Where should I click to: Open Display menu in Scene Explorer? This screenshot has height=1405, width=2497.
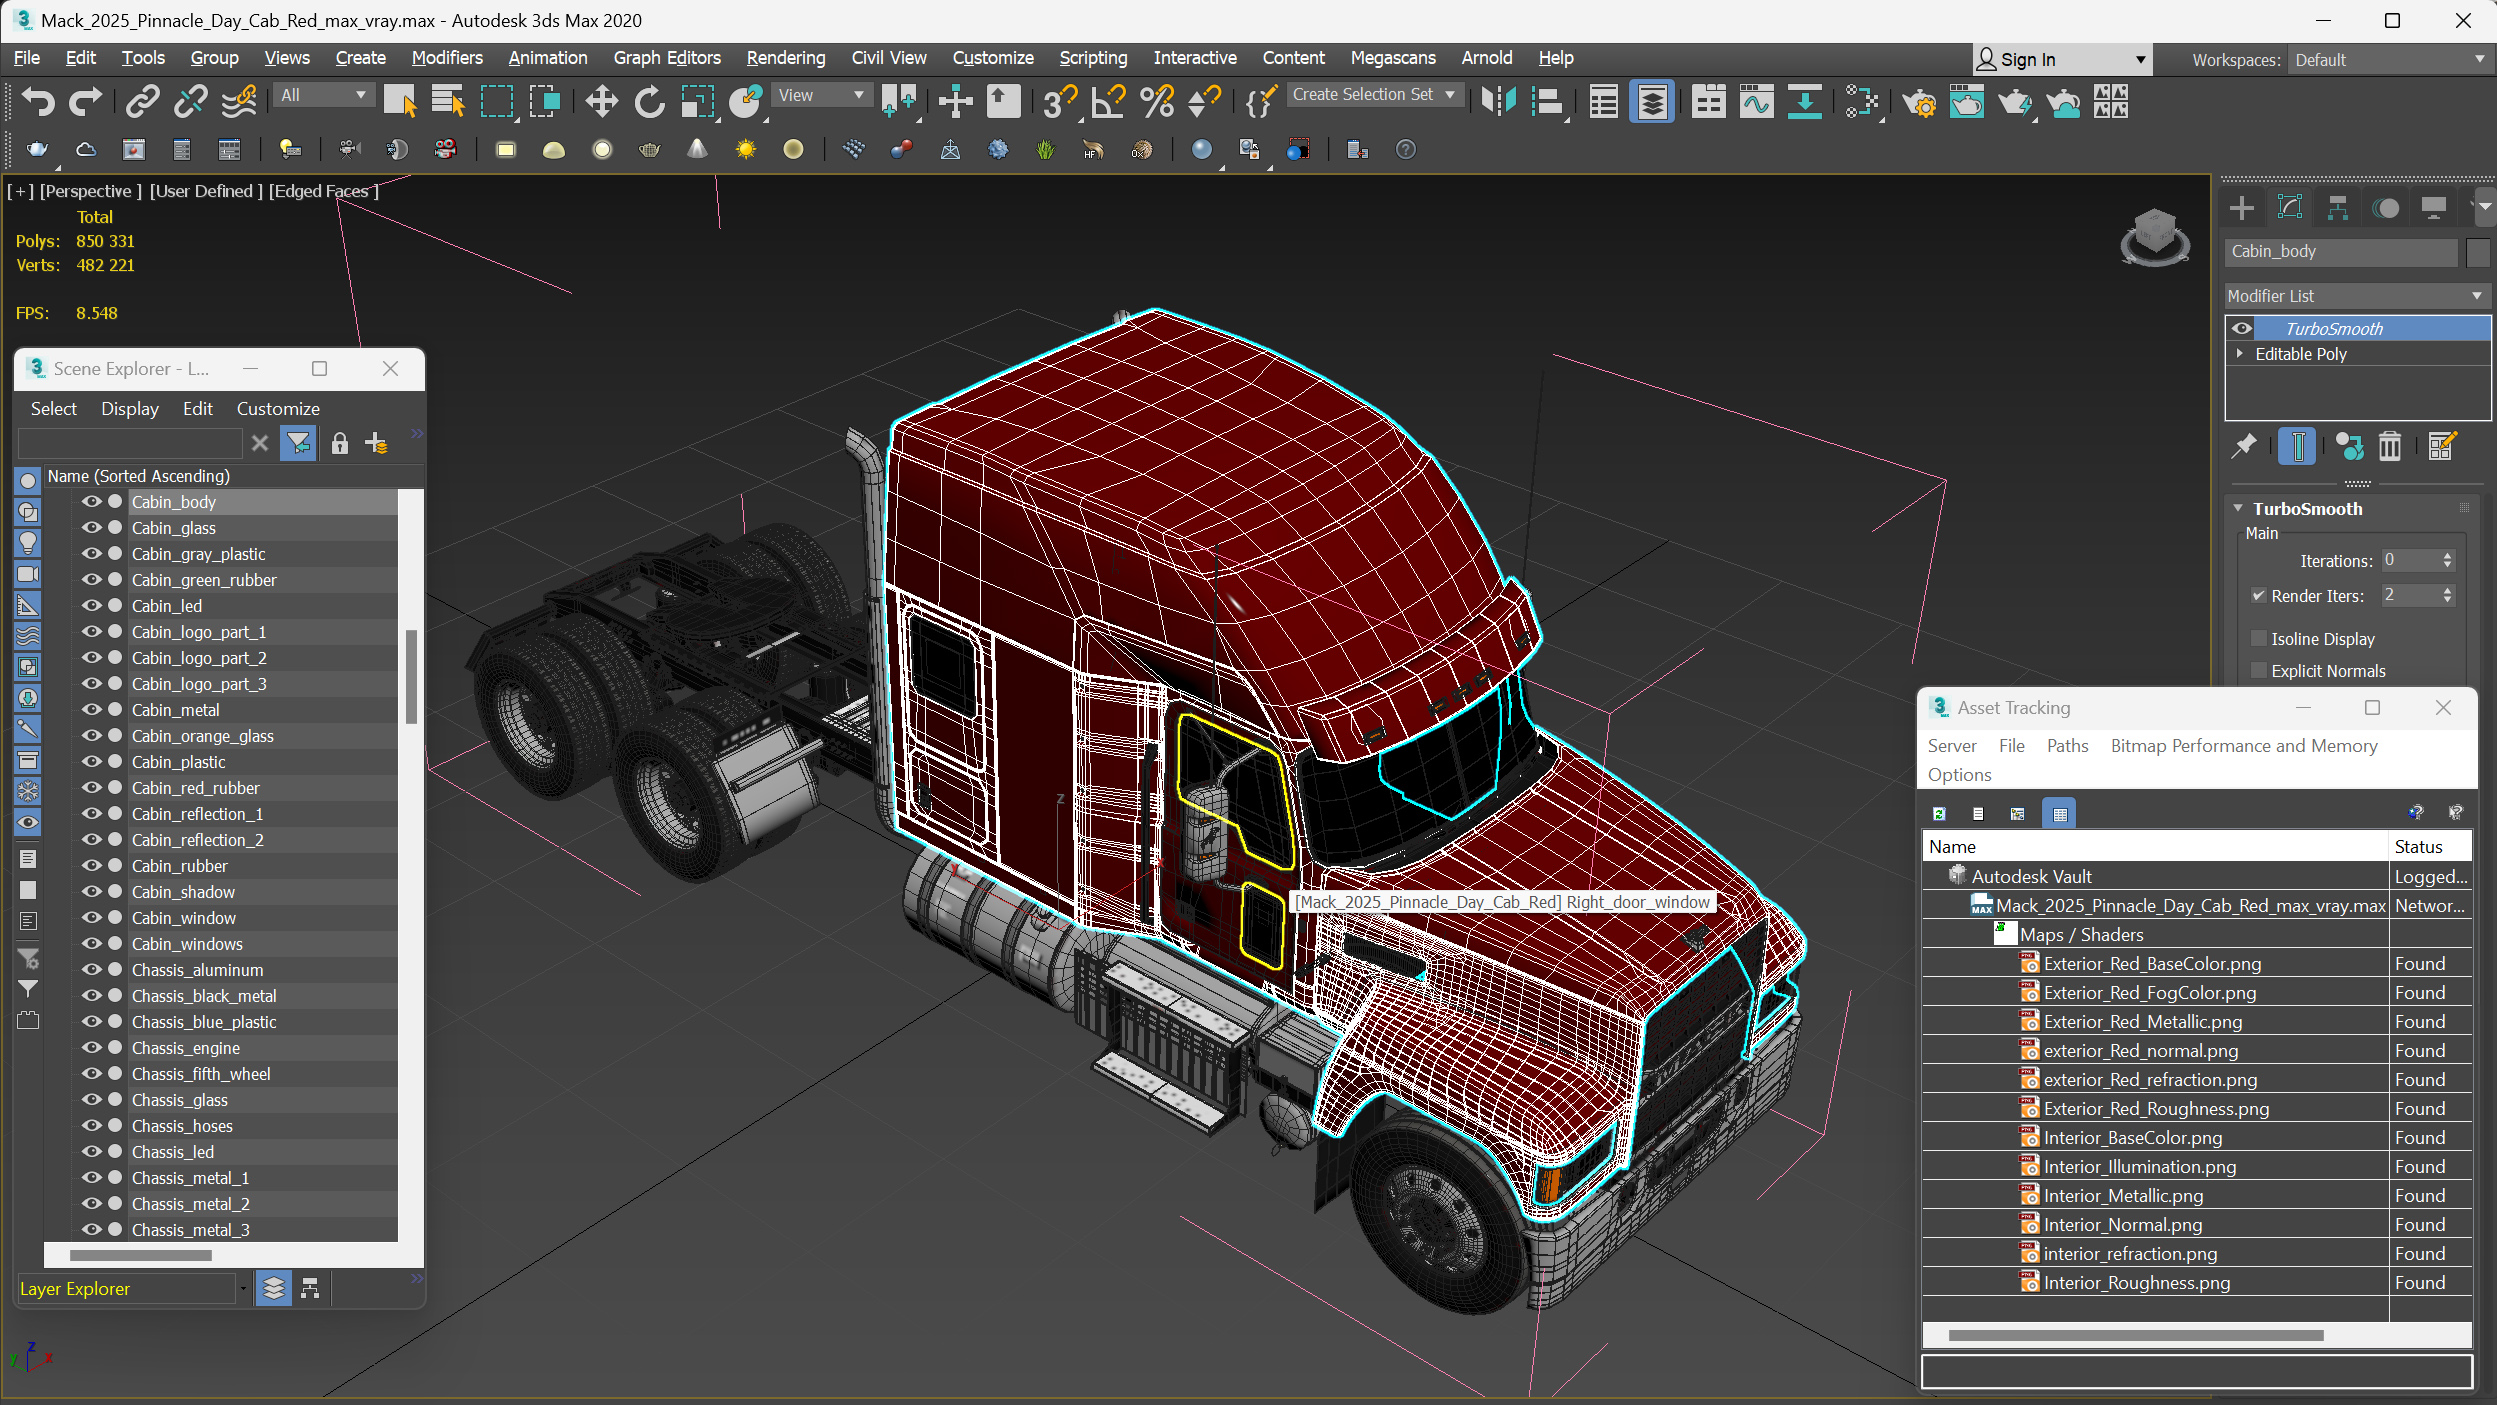(129, 408)
